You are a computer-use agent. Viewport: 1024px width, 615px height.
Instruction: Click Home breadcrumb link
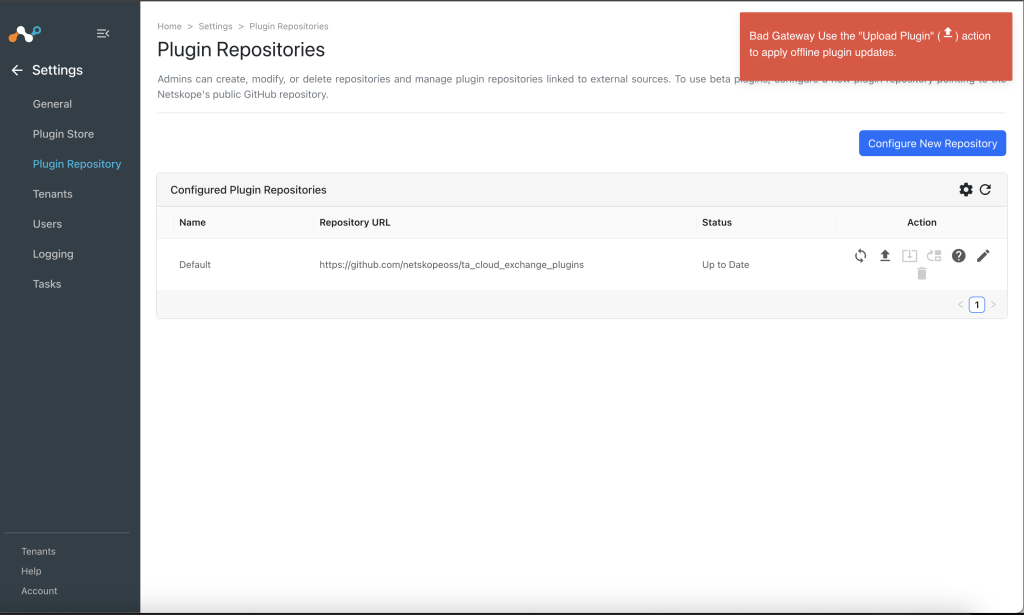(x=169, y=26)
